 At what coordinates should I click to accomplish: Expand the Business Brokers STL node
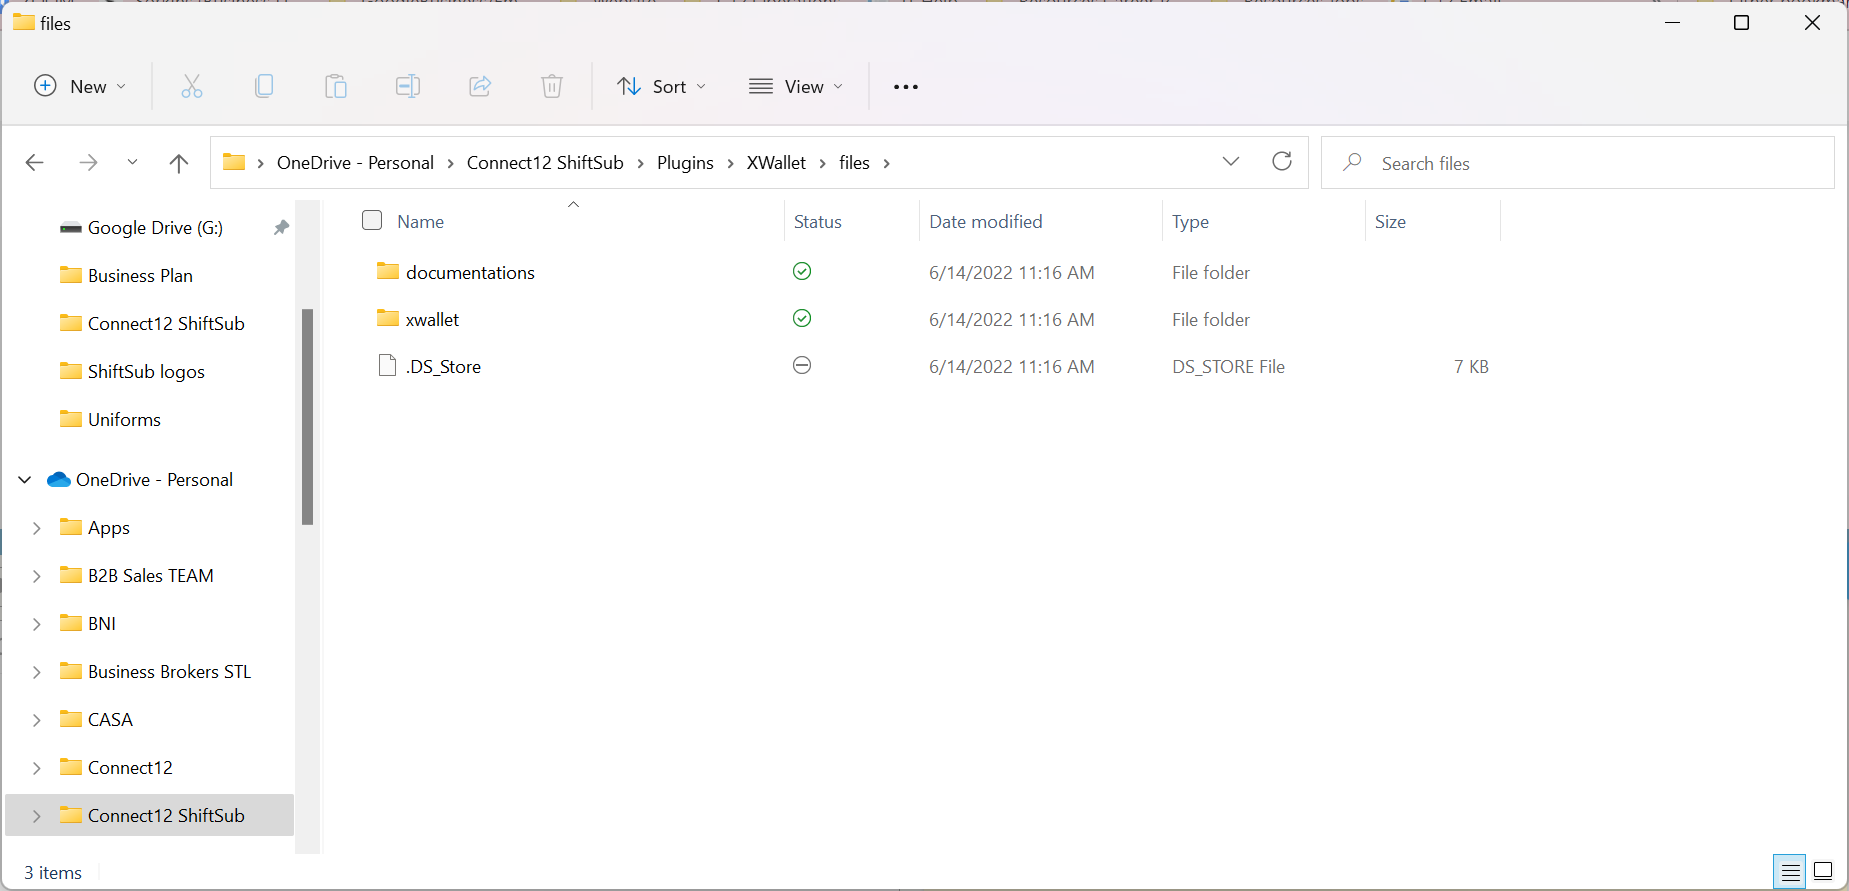pyautogui.click(x=37, y=672)
